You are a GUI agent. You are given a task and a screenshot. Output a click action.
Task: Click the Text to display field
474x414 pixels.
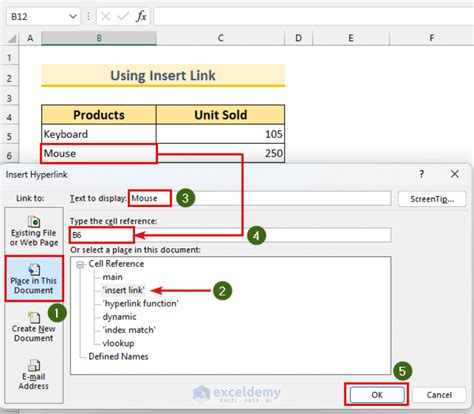pos(260,198)
